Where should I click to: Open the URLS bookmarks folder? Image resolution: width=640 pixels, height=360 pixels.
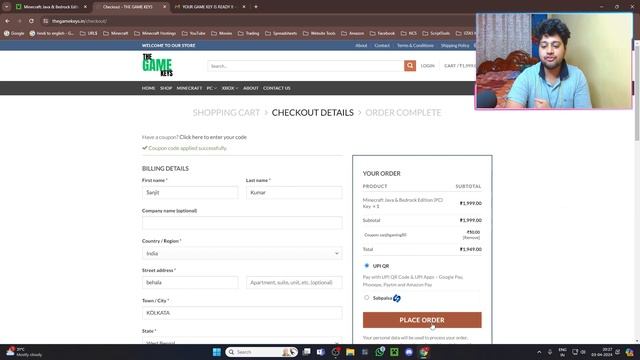pos(89,33)
